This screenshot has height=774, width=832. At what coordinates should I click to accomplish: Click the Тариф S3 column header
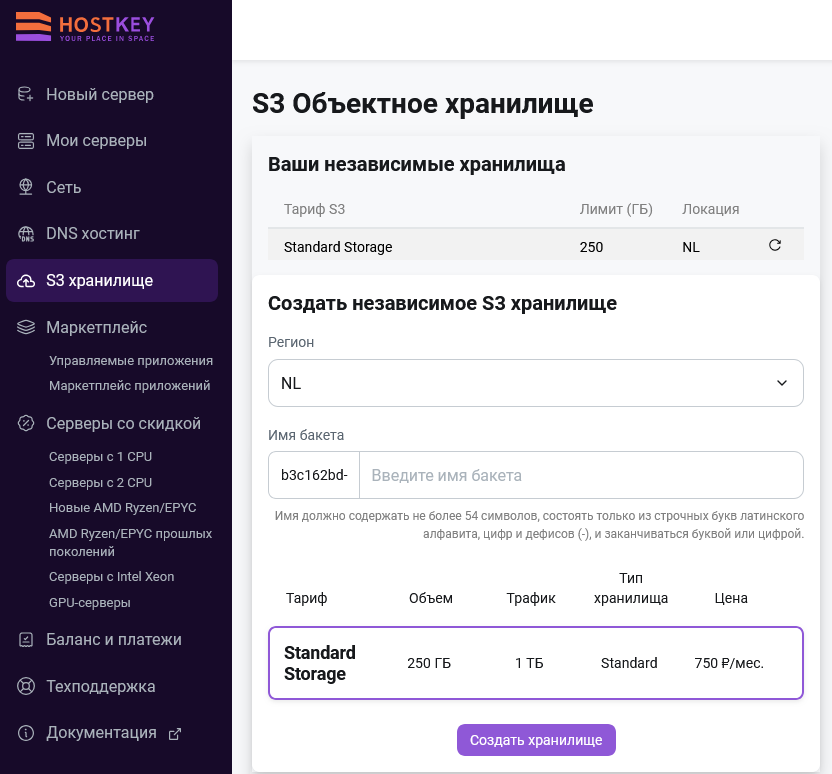[314, 209]
